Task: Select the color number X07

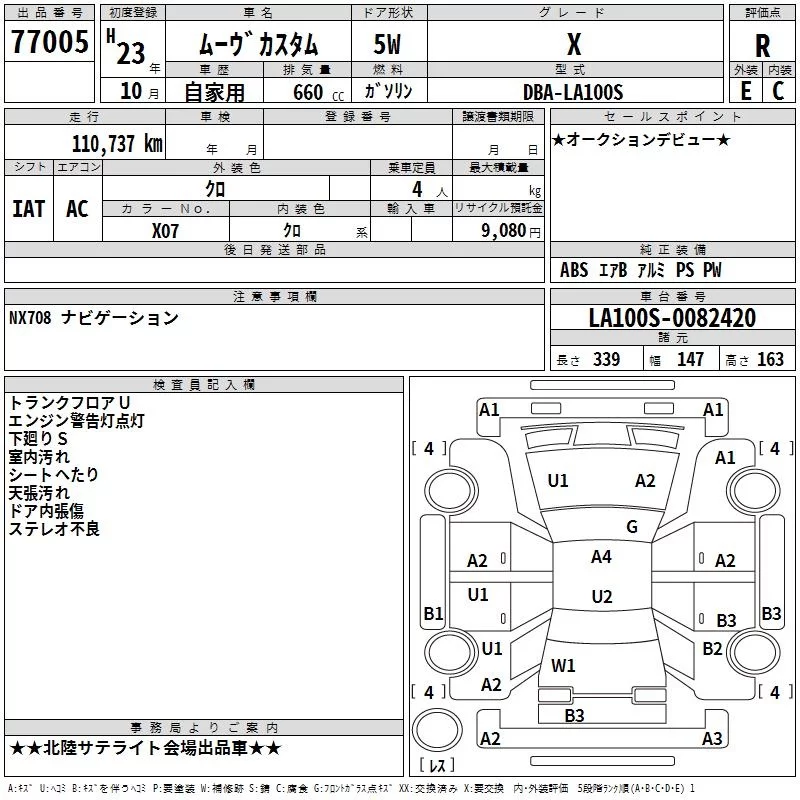Action: point(165,231)
